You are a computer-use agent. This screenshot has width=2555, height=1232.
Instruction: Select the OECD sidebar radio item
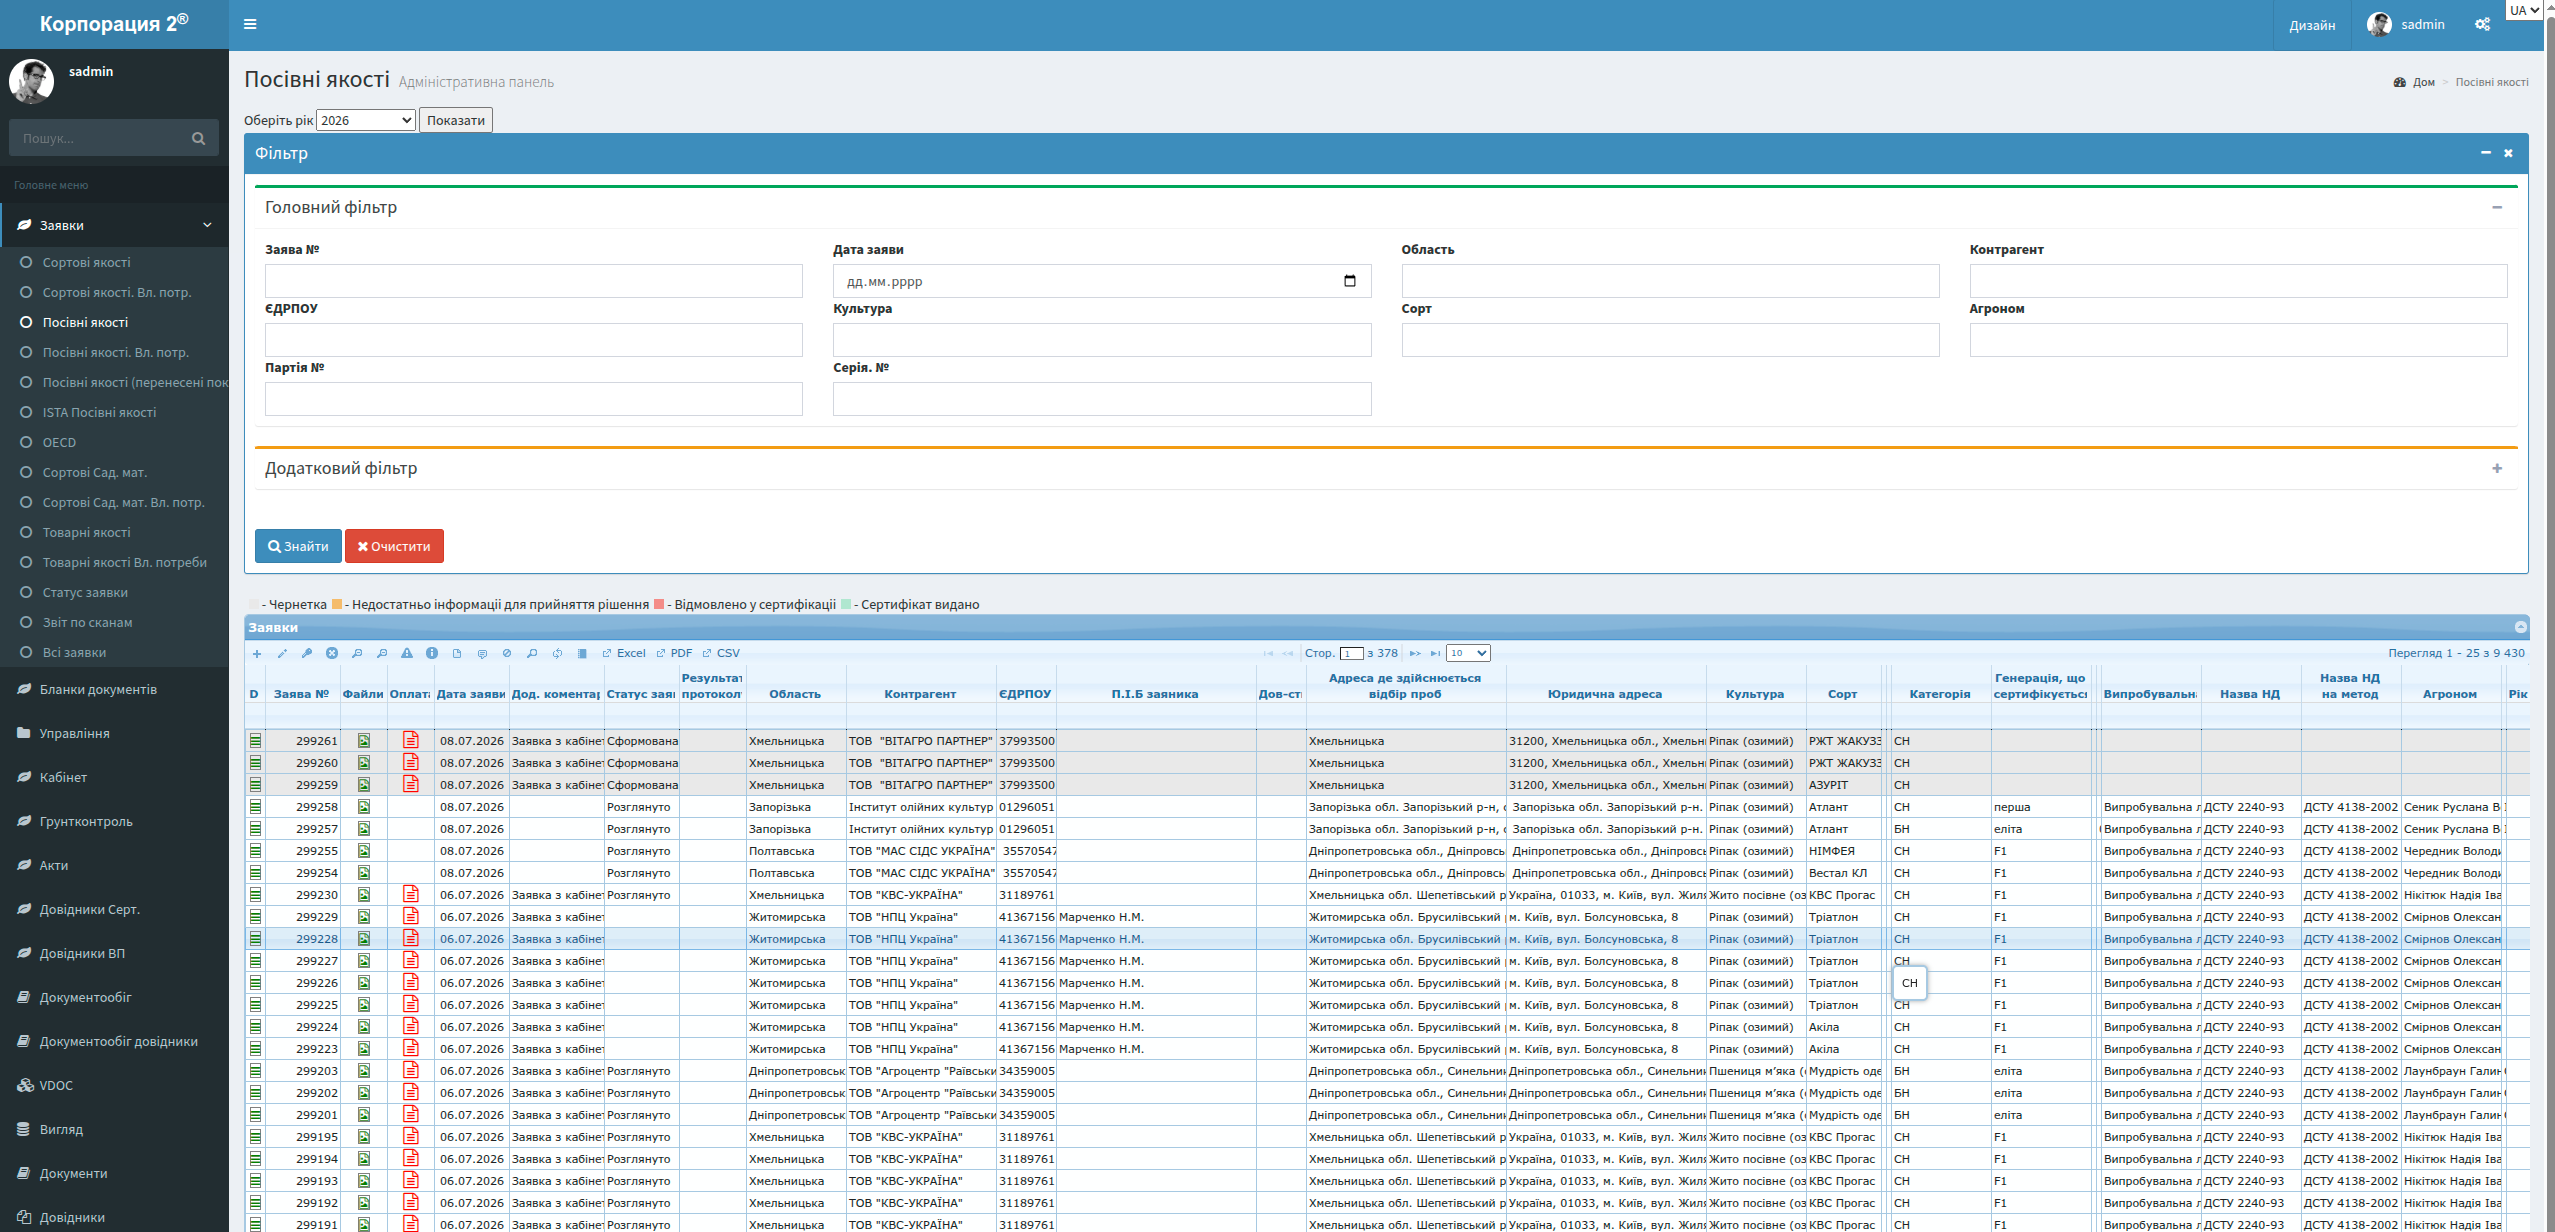click(x=59, y=442)
